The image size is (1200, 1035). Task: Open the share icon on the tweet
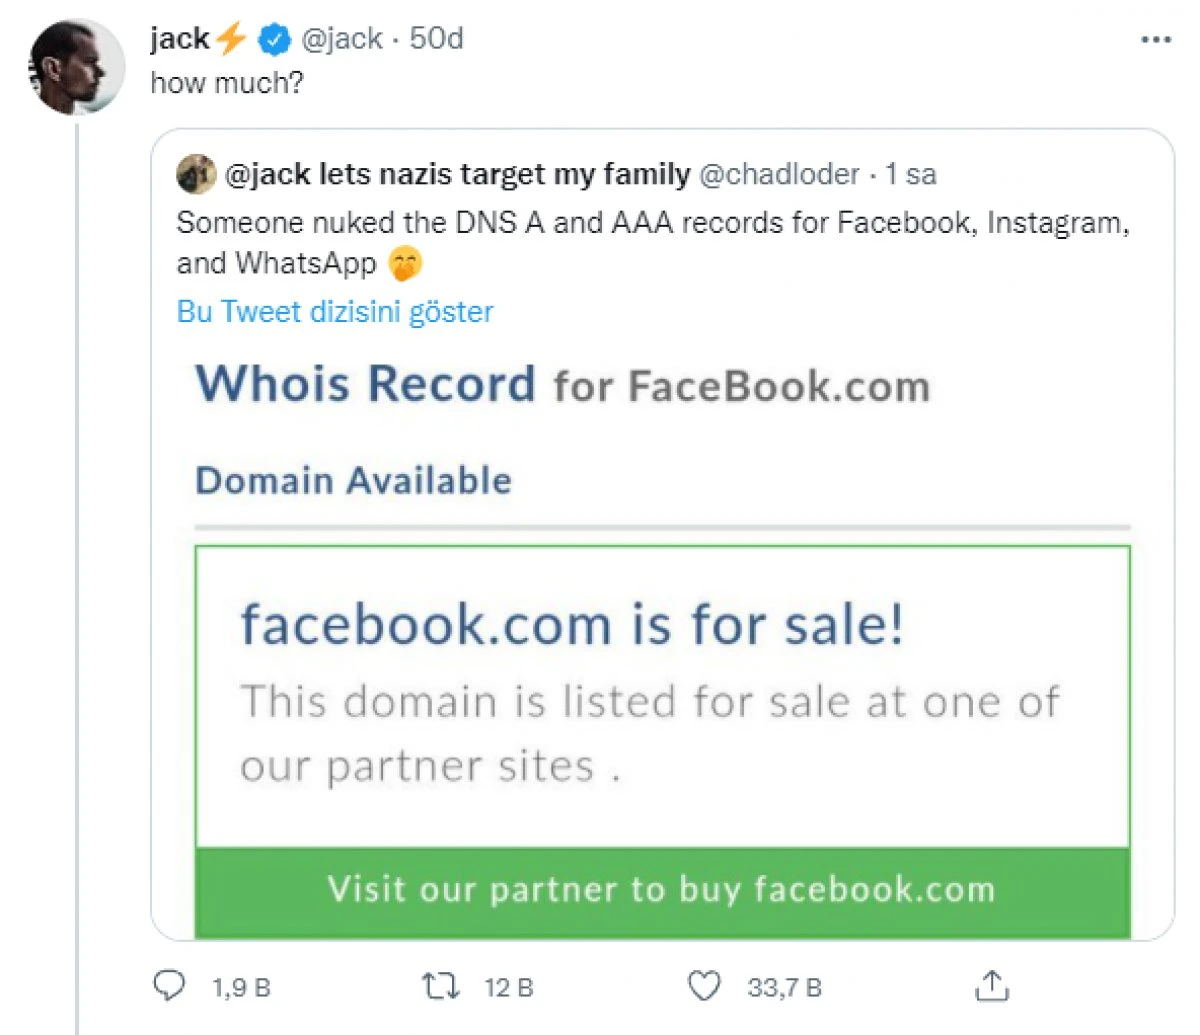tap(990, 986)
